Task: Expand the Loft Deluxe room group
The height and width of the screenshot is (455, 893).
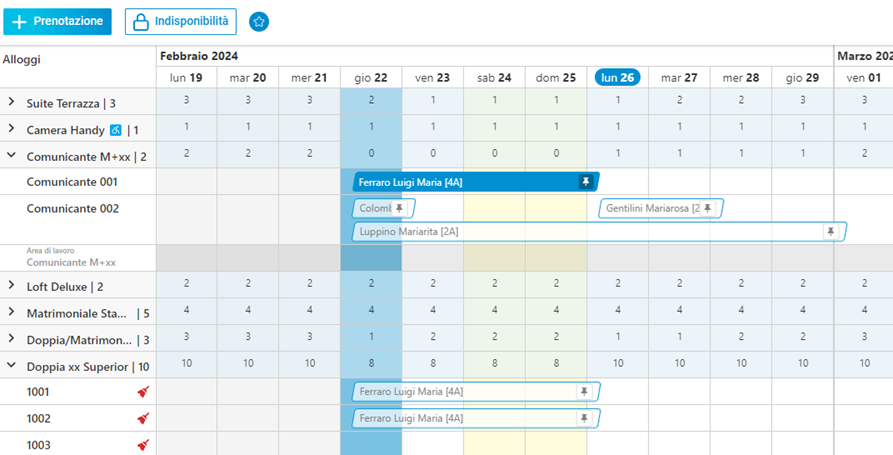Action: click(x=11, y=285)
